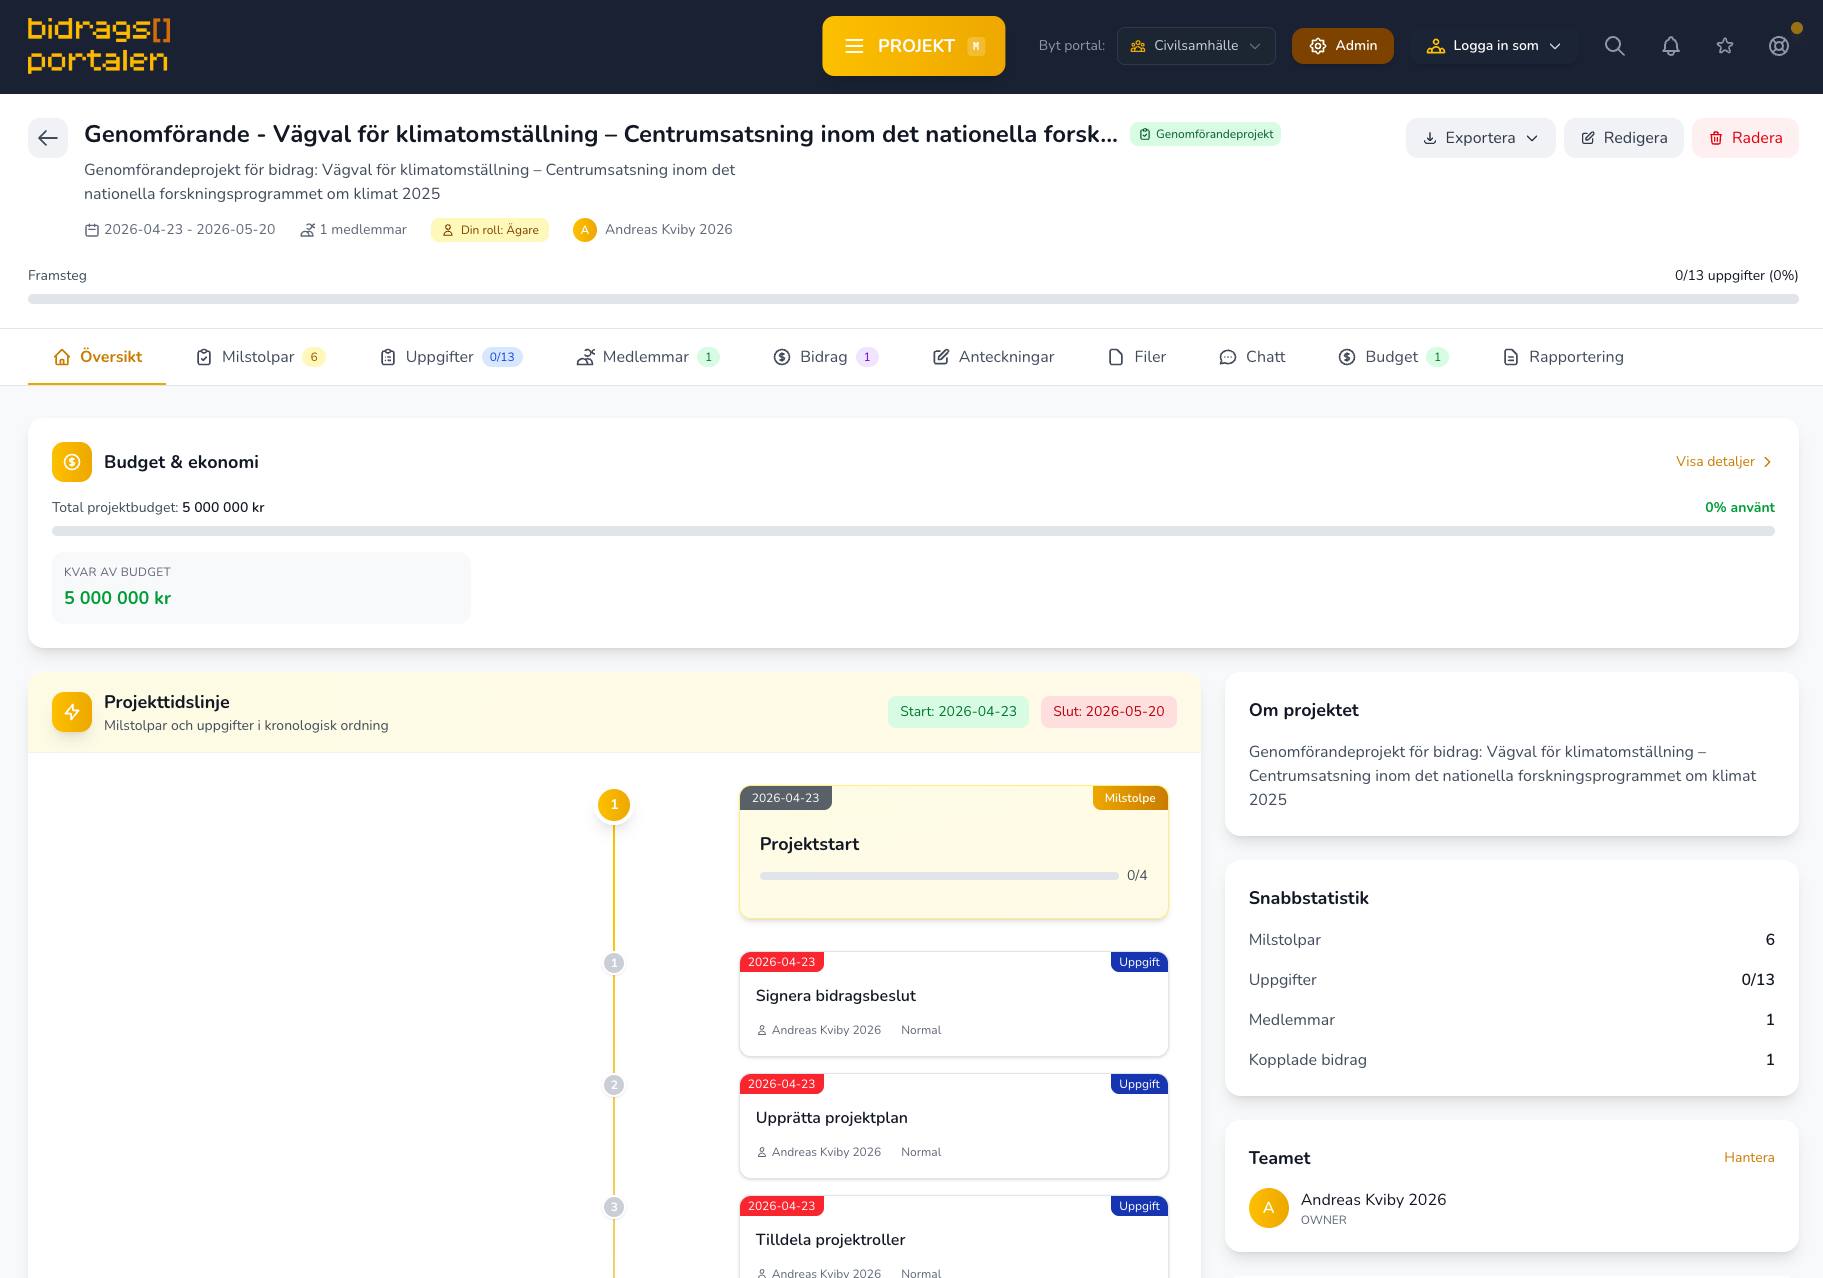Click the Projektstart 0/4 progress bar
The width and height of the screenshot is (1823, 1278).
click(939, 876)
